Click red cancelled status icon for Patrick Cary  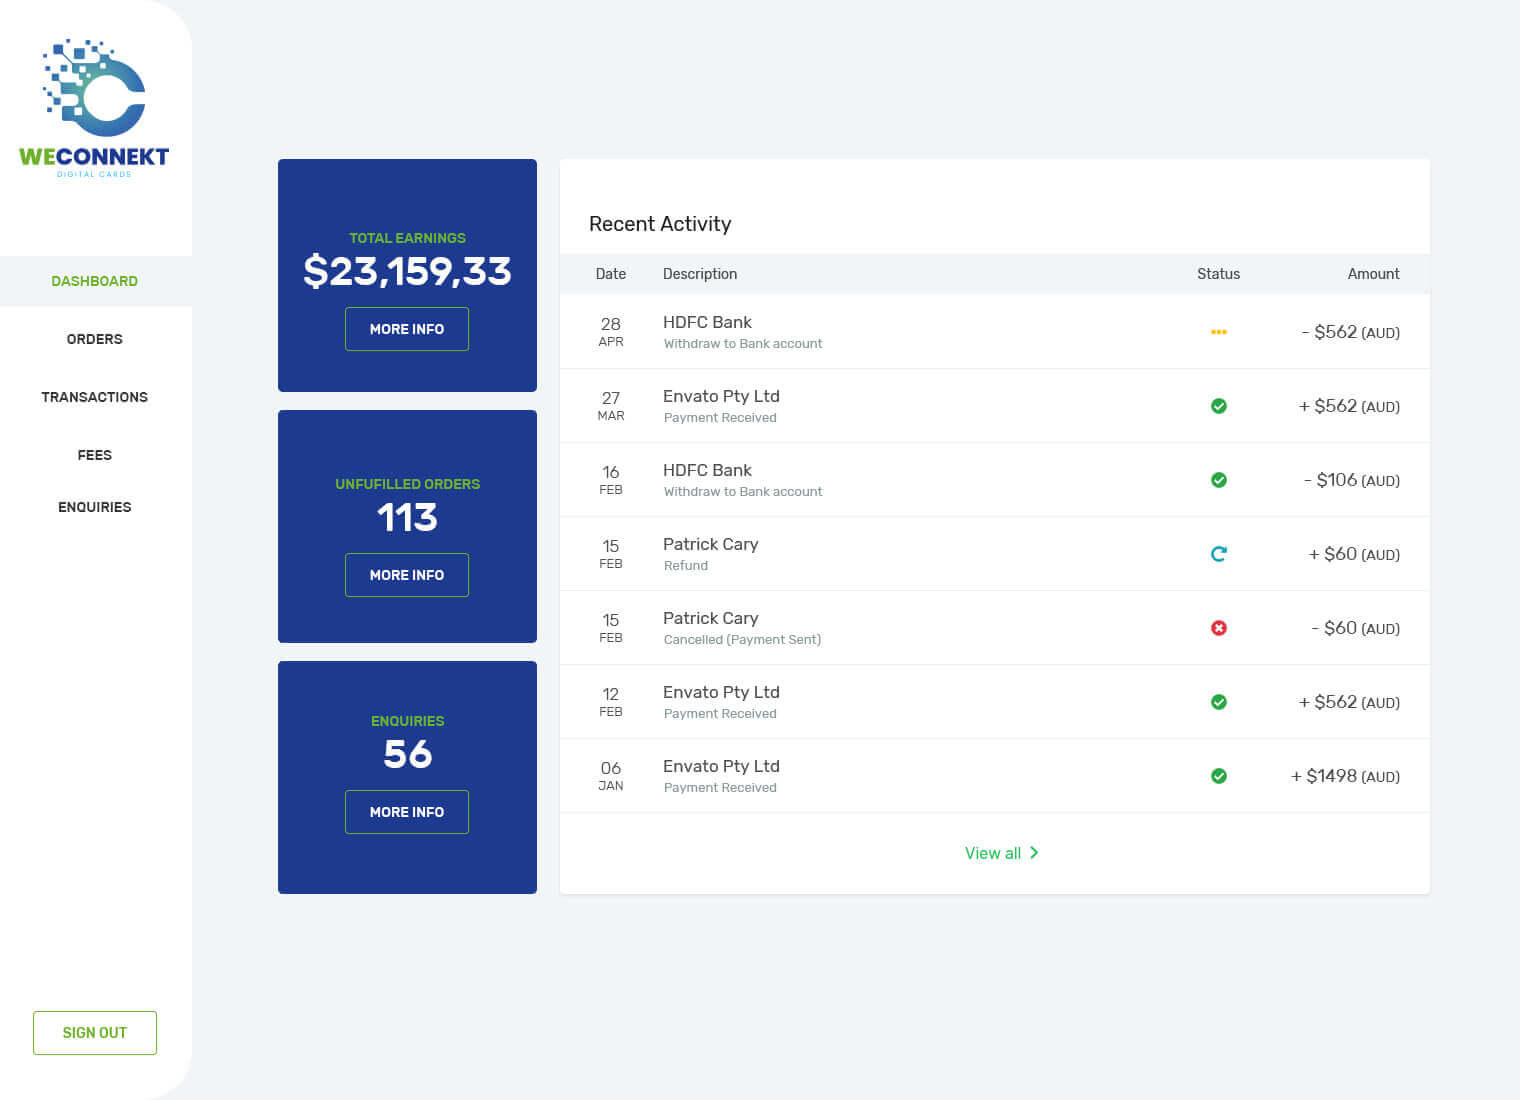click(1218, 628)
